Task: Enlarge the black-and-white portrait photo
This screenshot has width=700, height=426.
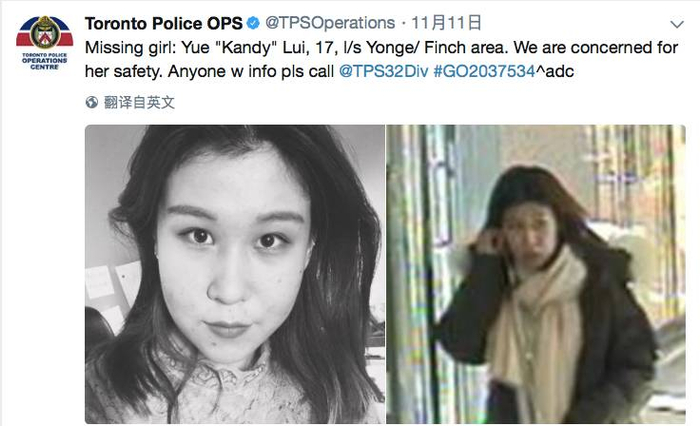Action: click(x=235, y=274)
